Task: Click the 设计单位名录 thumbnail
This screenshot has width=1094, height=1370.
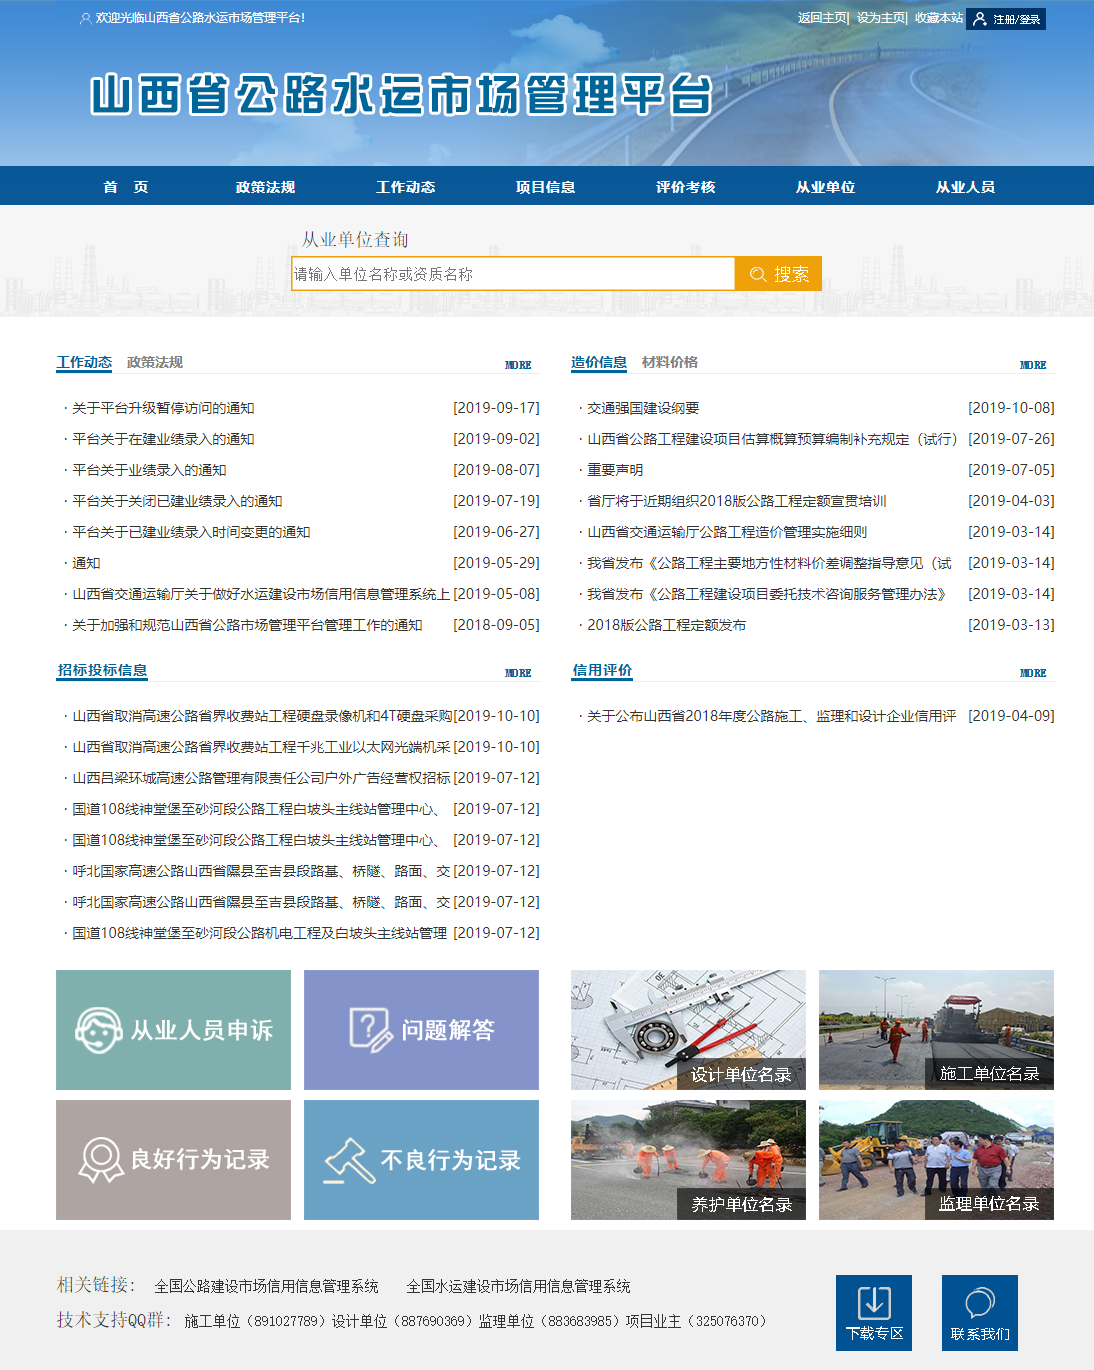Action: 687,1029
